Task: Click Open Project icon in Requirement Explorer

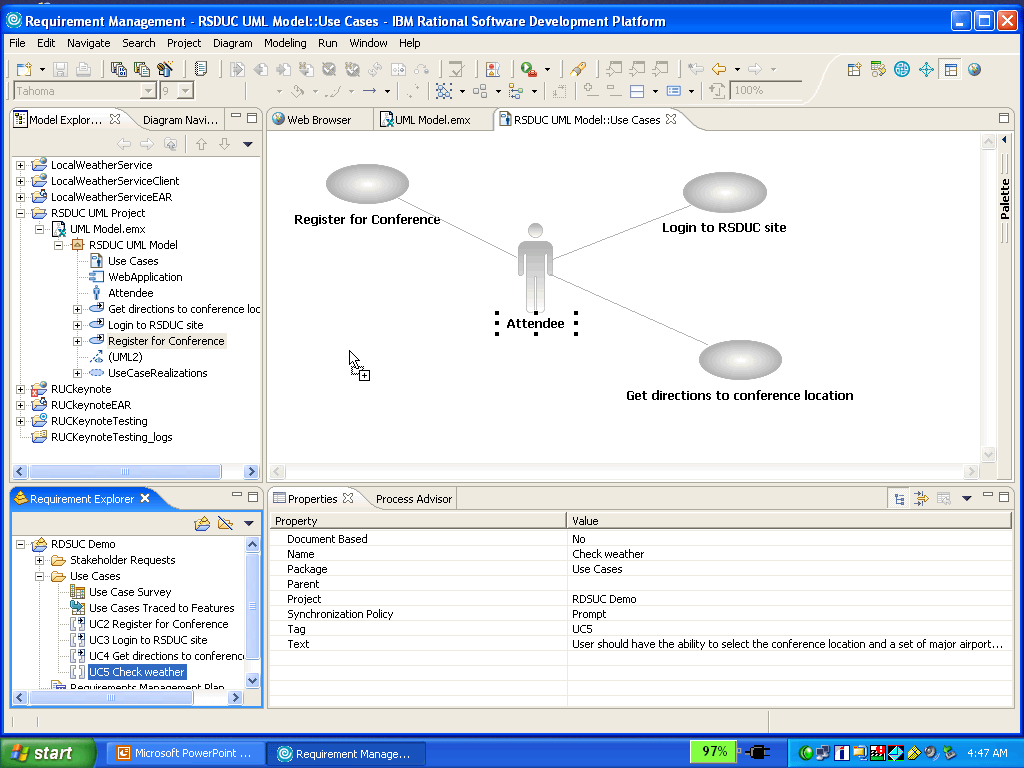Action: [202, 523]
